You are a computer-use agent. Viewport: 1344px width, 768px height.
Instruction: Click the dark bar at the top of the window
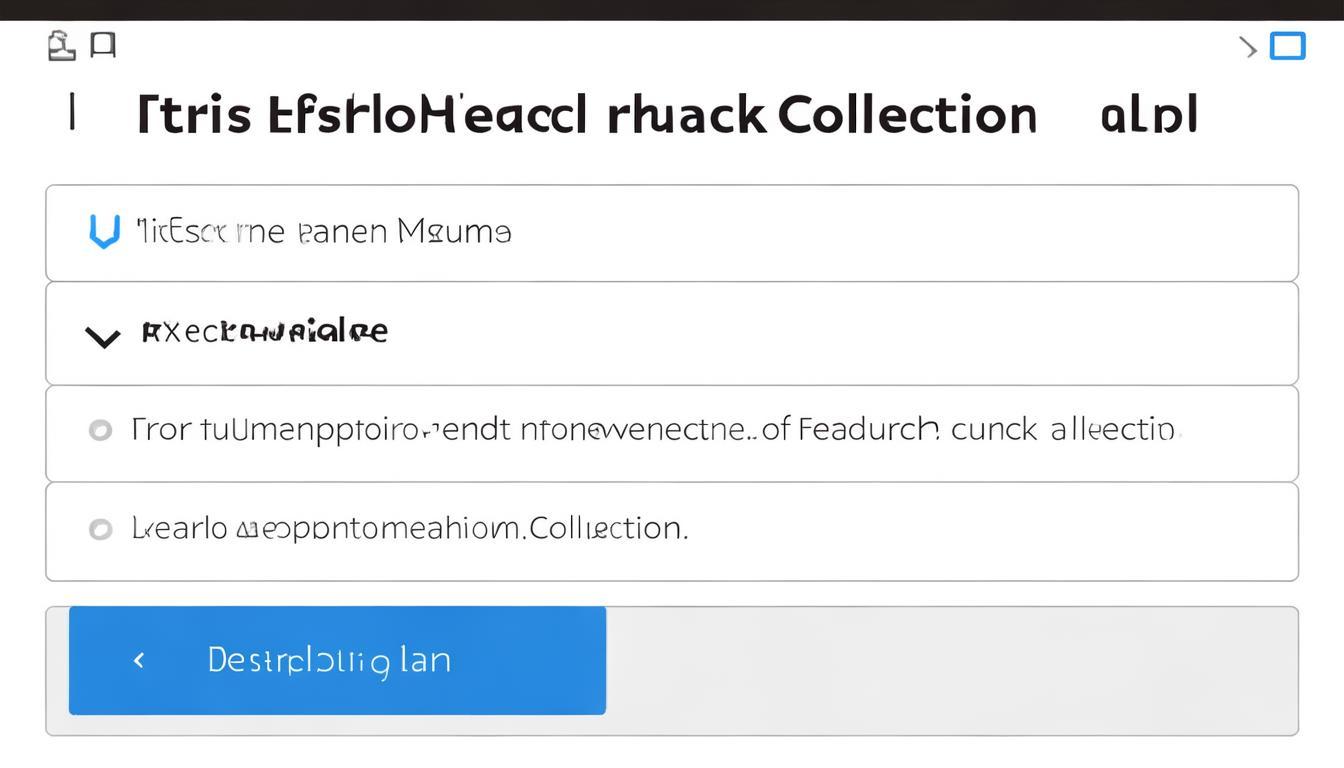coord(672,10)
